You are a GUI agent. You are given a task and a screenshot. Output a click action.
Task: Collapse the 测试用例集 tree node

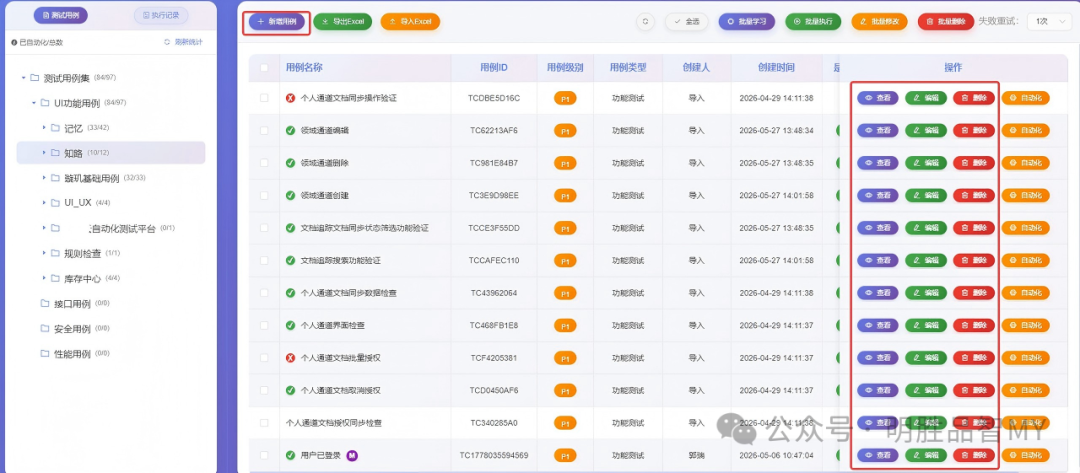[x=24, y=78]
